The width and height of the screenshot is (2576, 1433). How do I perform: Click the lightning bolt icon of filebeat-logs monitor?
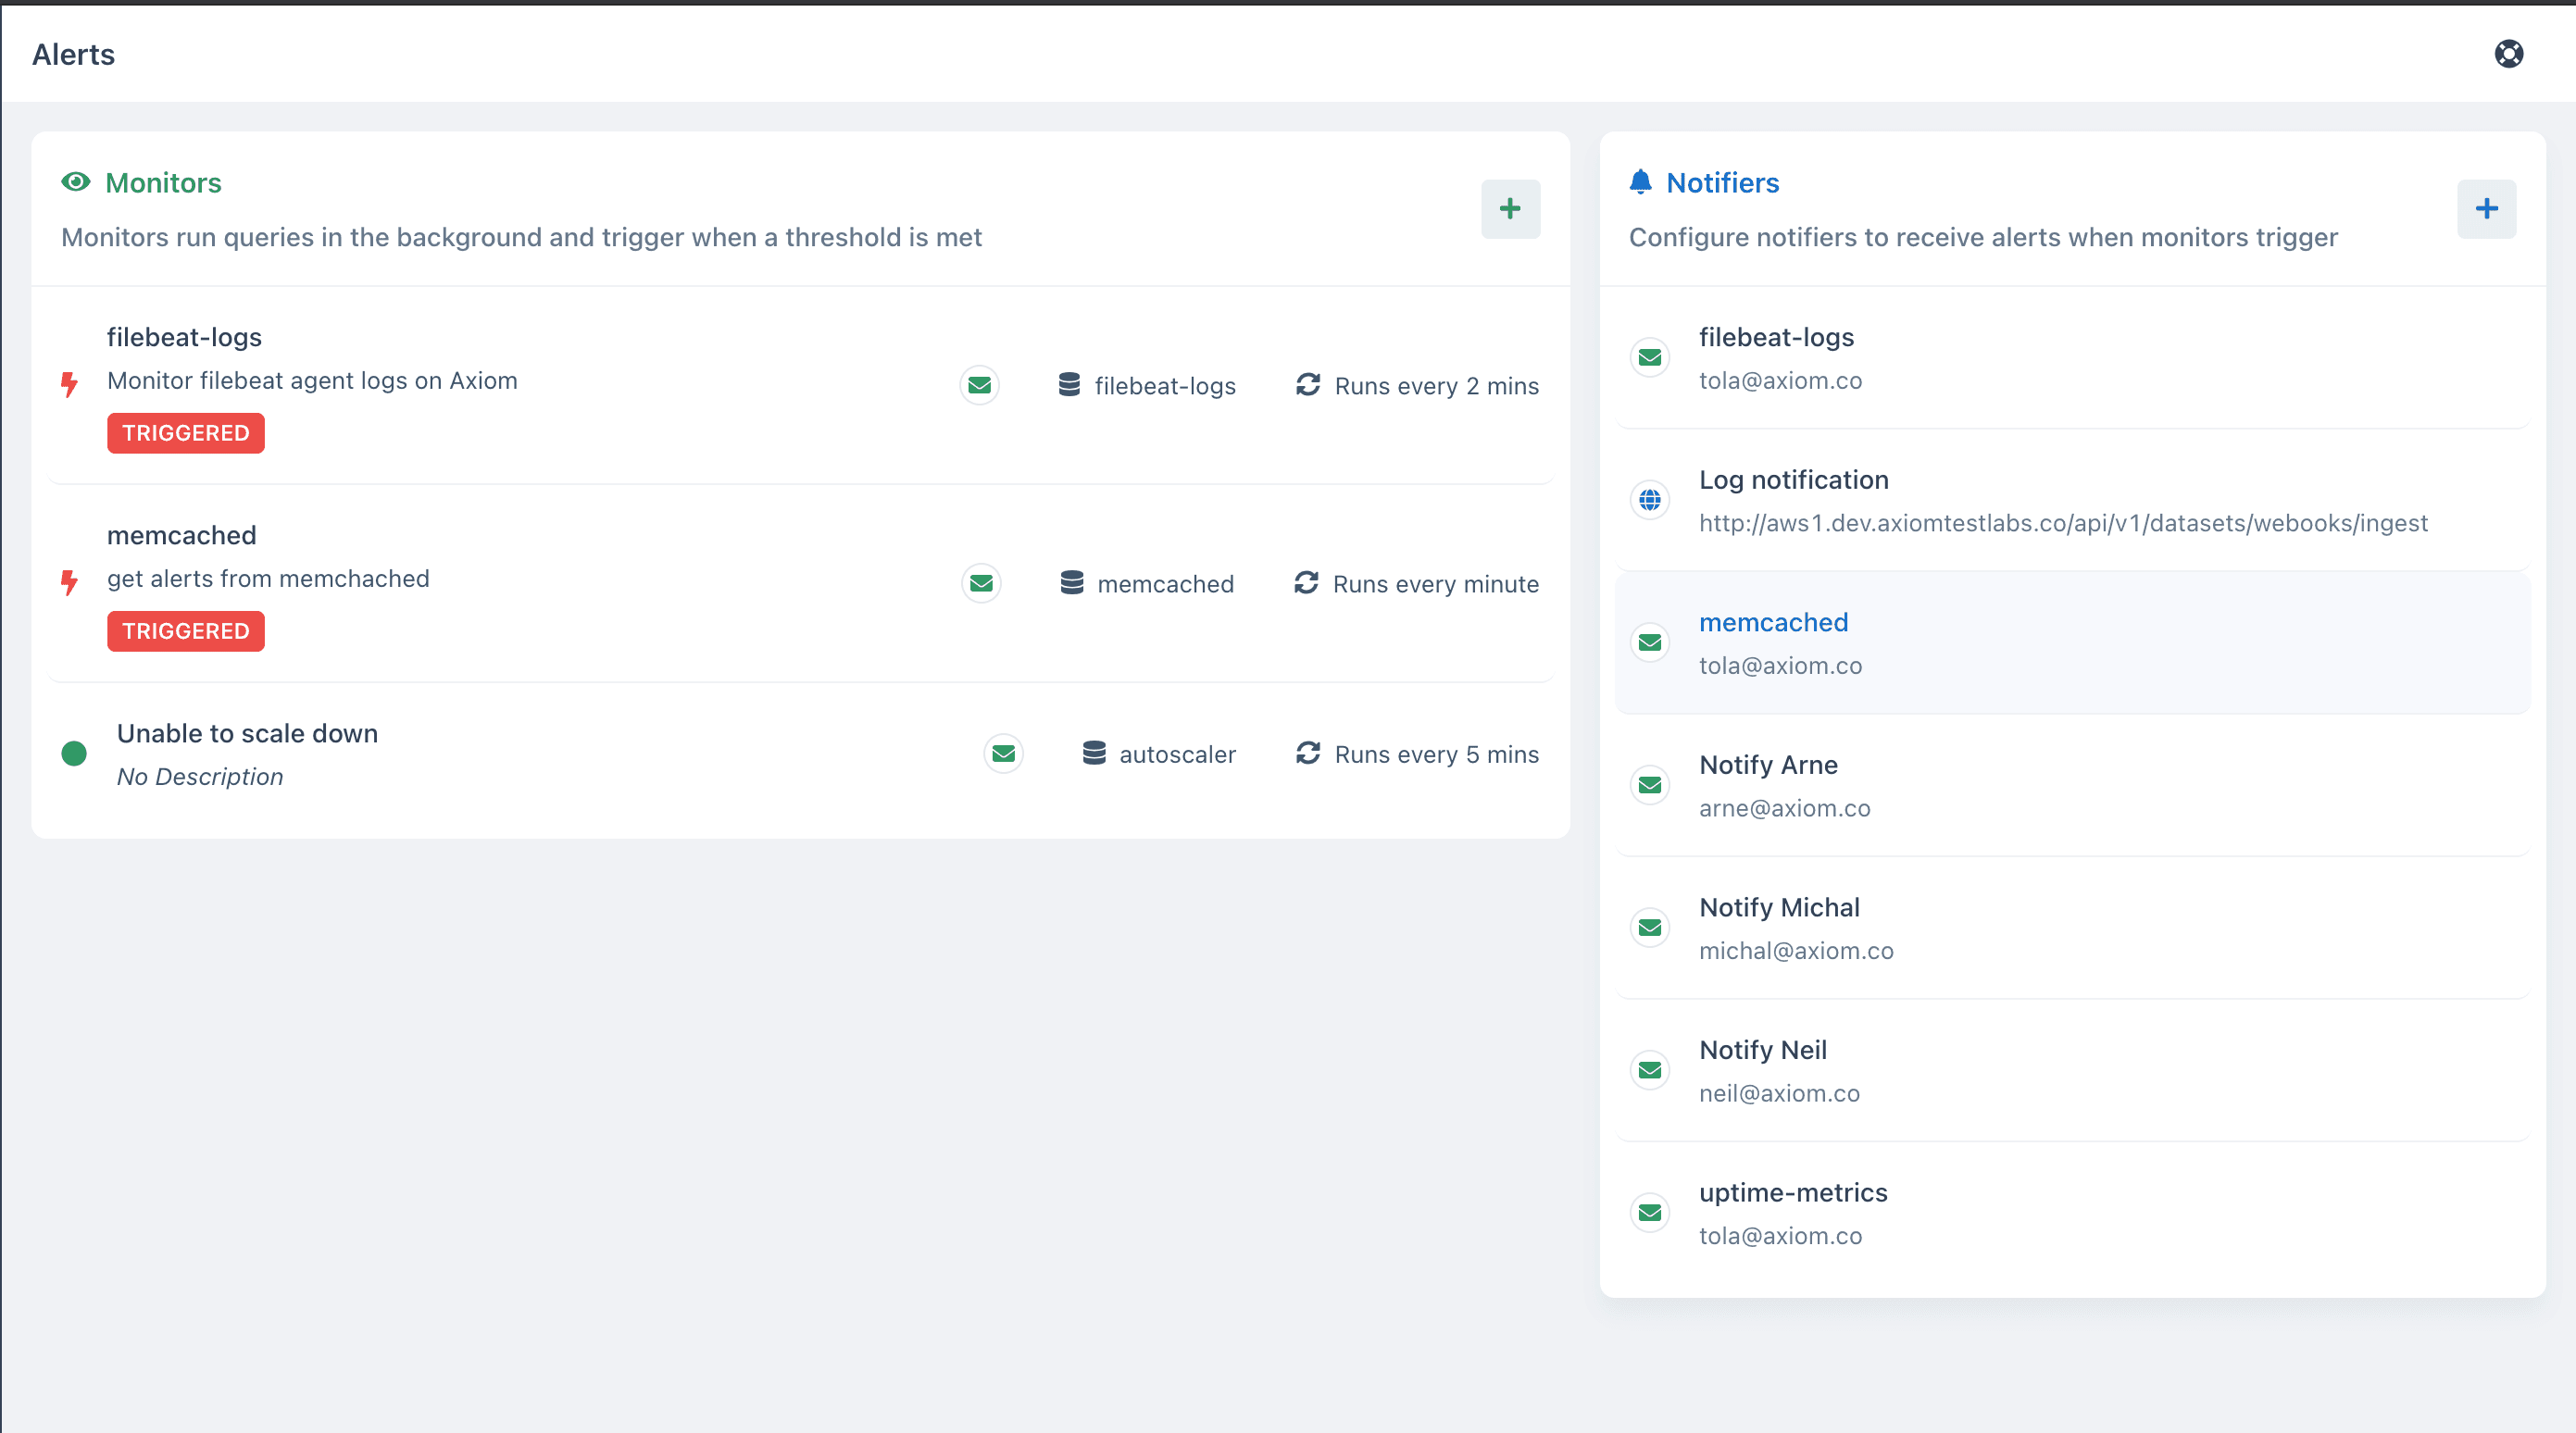(x=69, y=385)
